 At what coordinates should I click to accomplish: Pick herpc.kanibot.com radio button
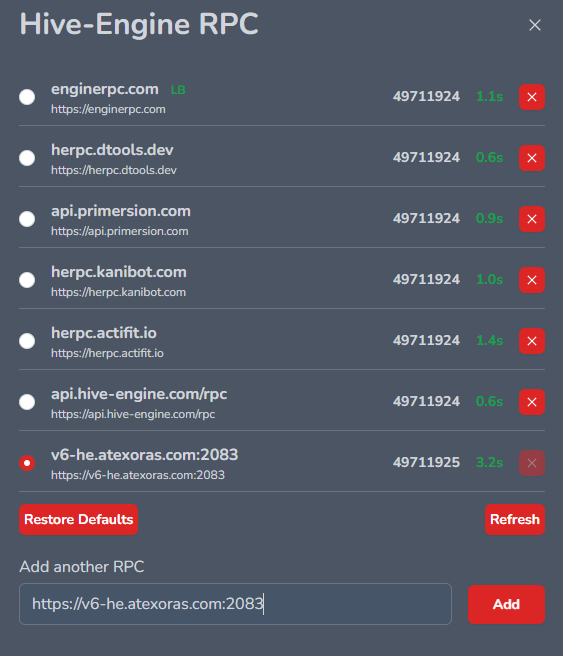[x=27, y=280]
